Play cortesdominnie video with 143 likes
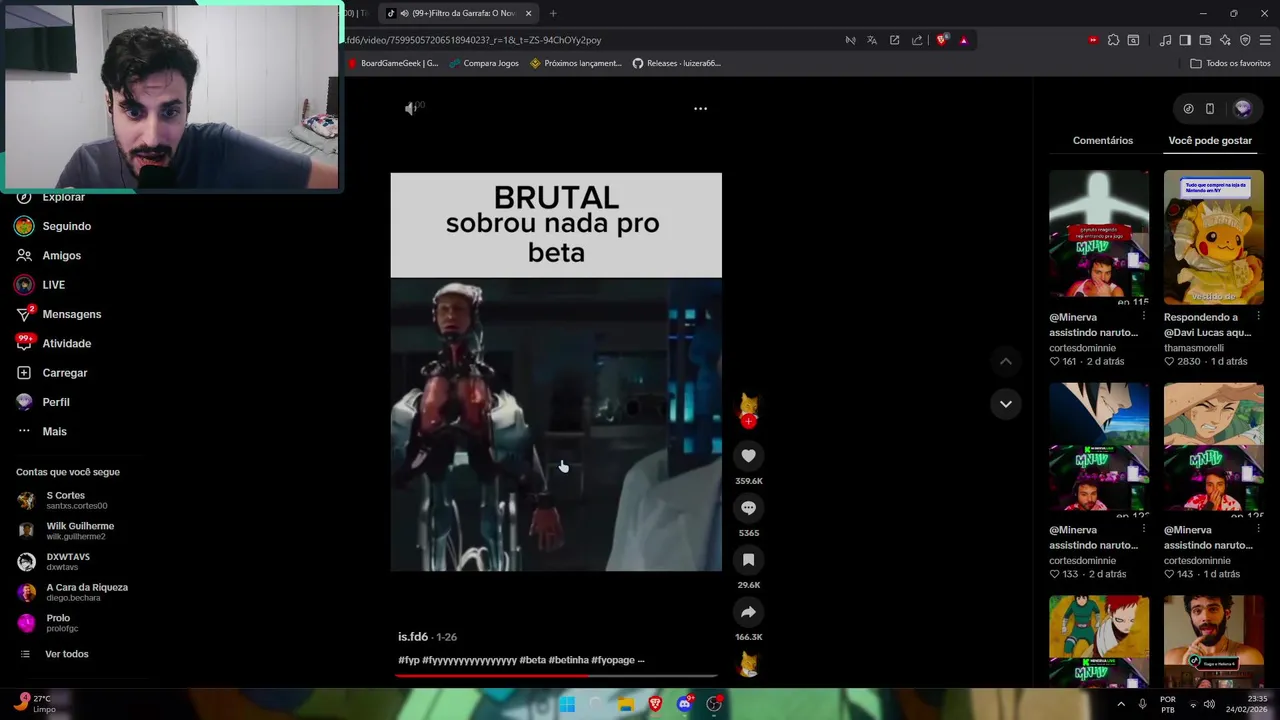This screenshot has width=1280, height=720. tap(1213, 449)
